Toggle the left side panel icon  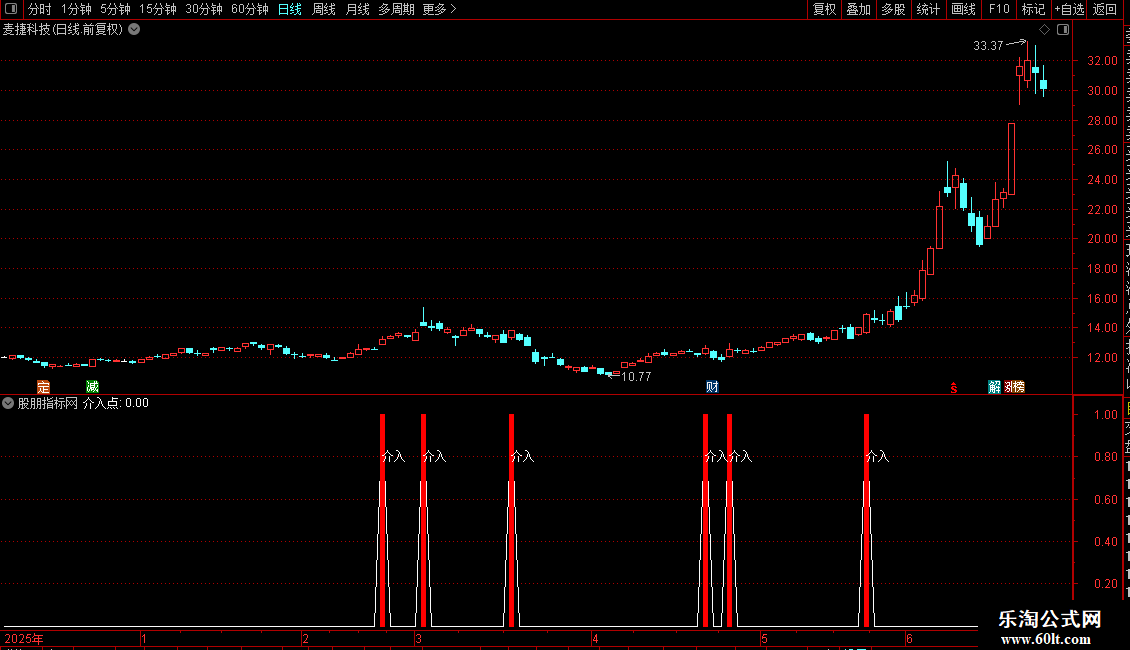[11, 9]
